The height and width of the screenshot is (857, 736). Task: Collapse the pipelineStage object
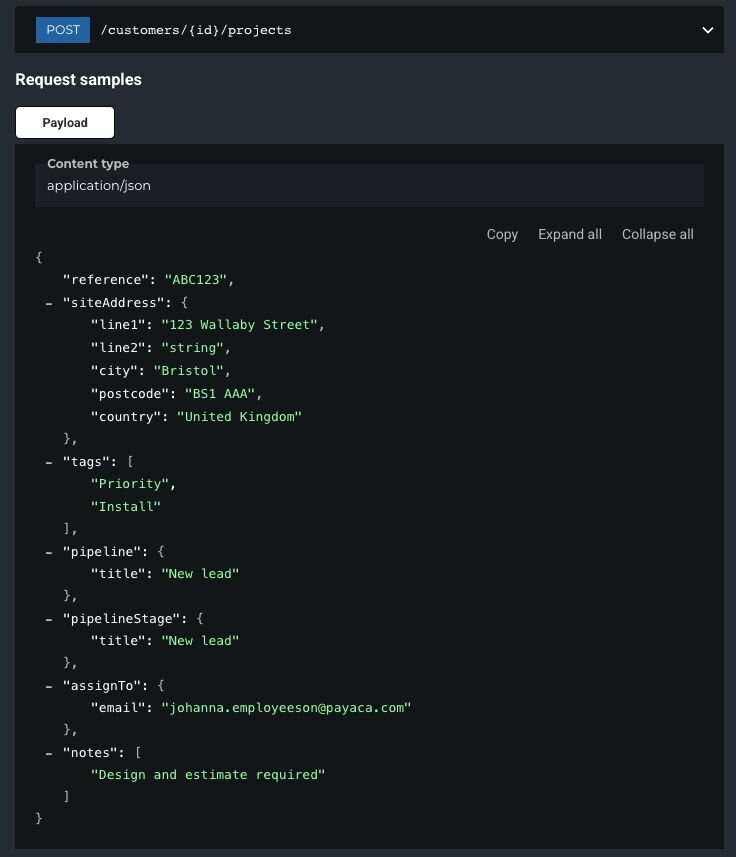tap(49, 619)
